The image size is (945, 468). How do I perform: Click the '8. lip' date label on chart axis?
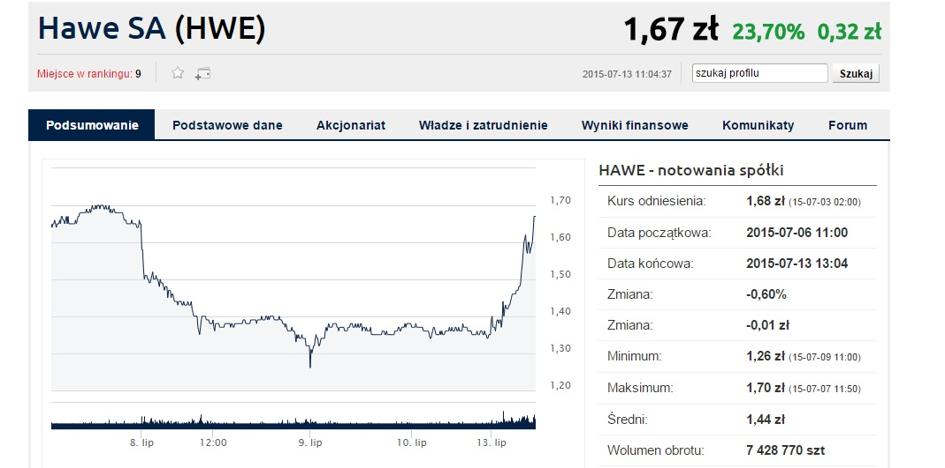point(141,442)
